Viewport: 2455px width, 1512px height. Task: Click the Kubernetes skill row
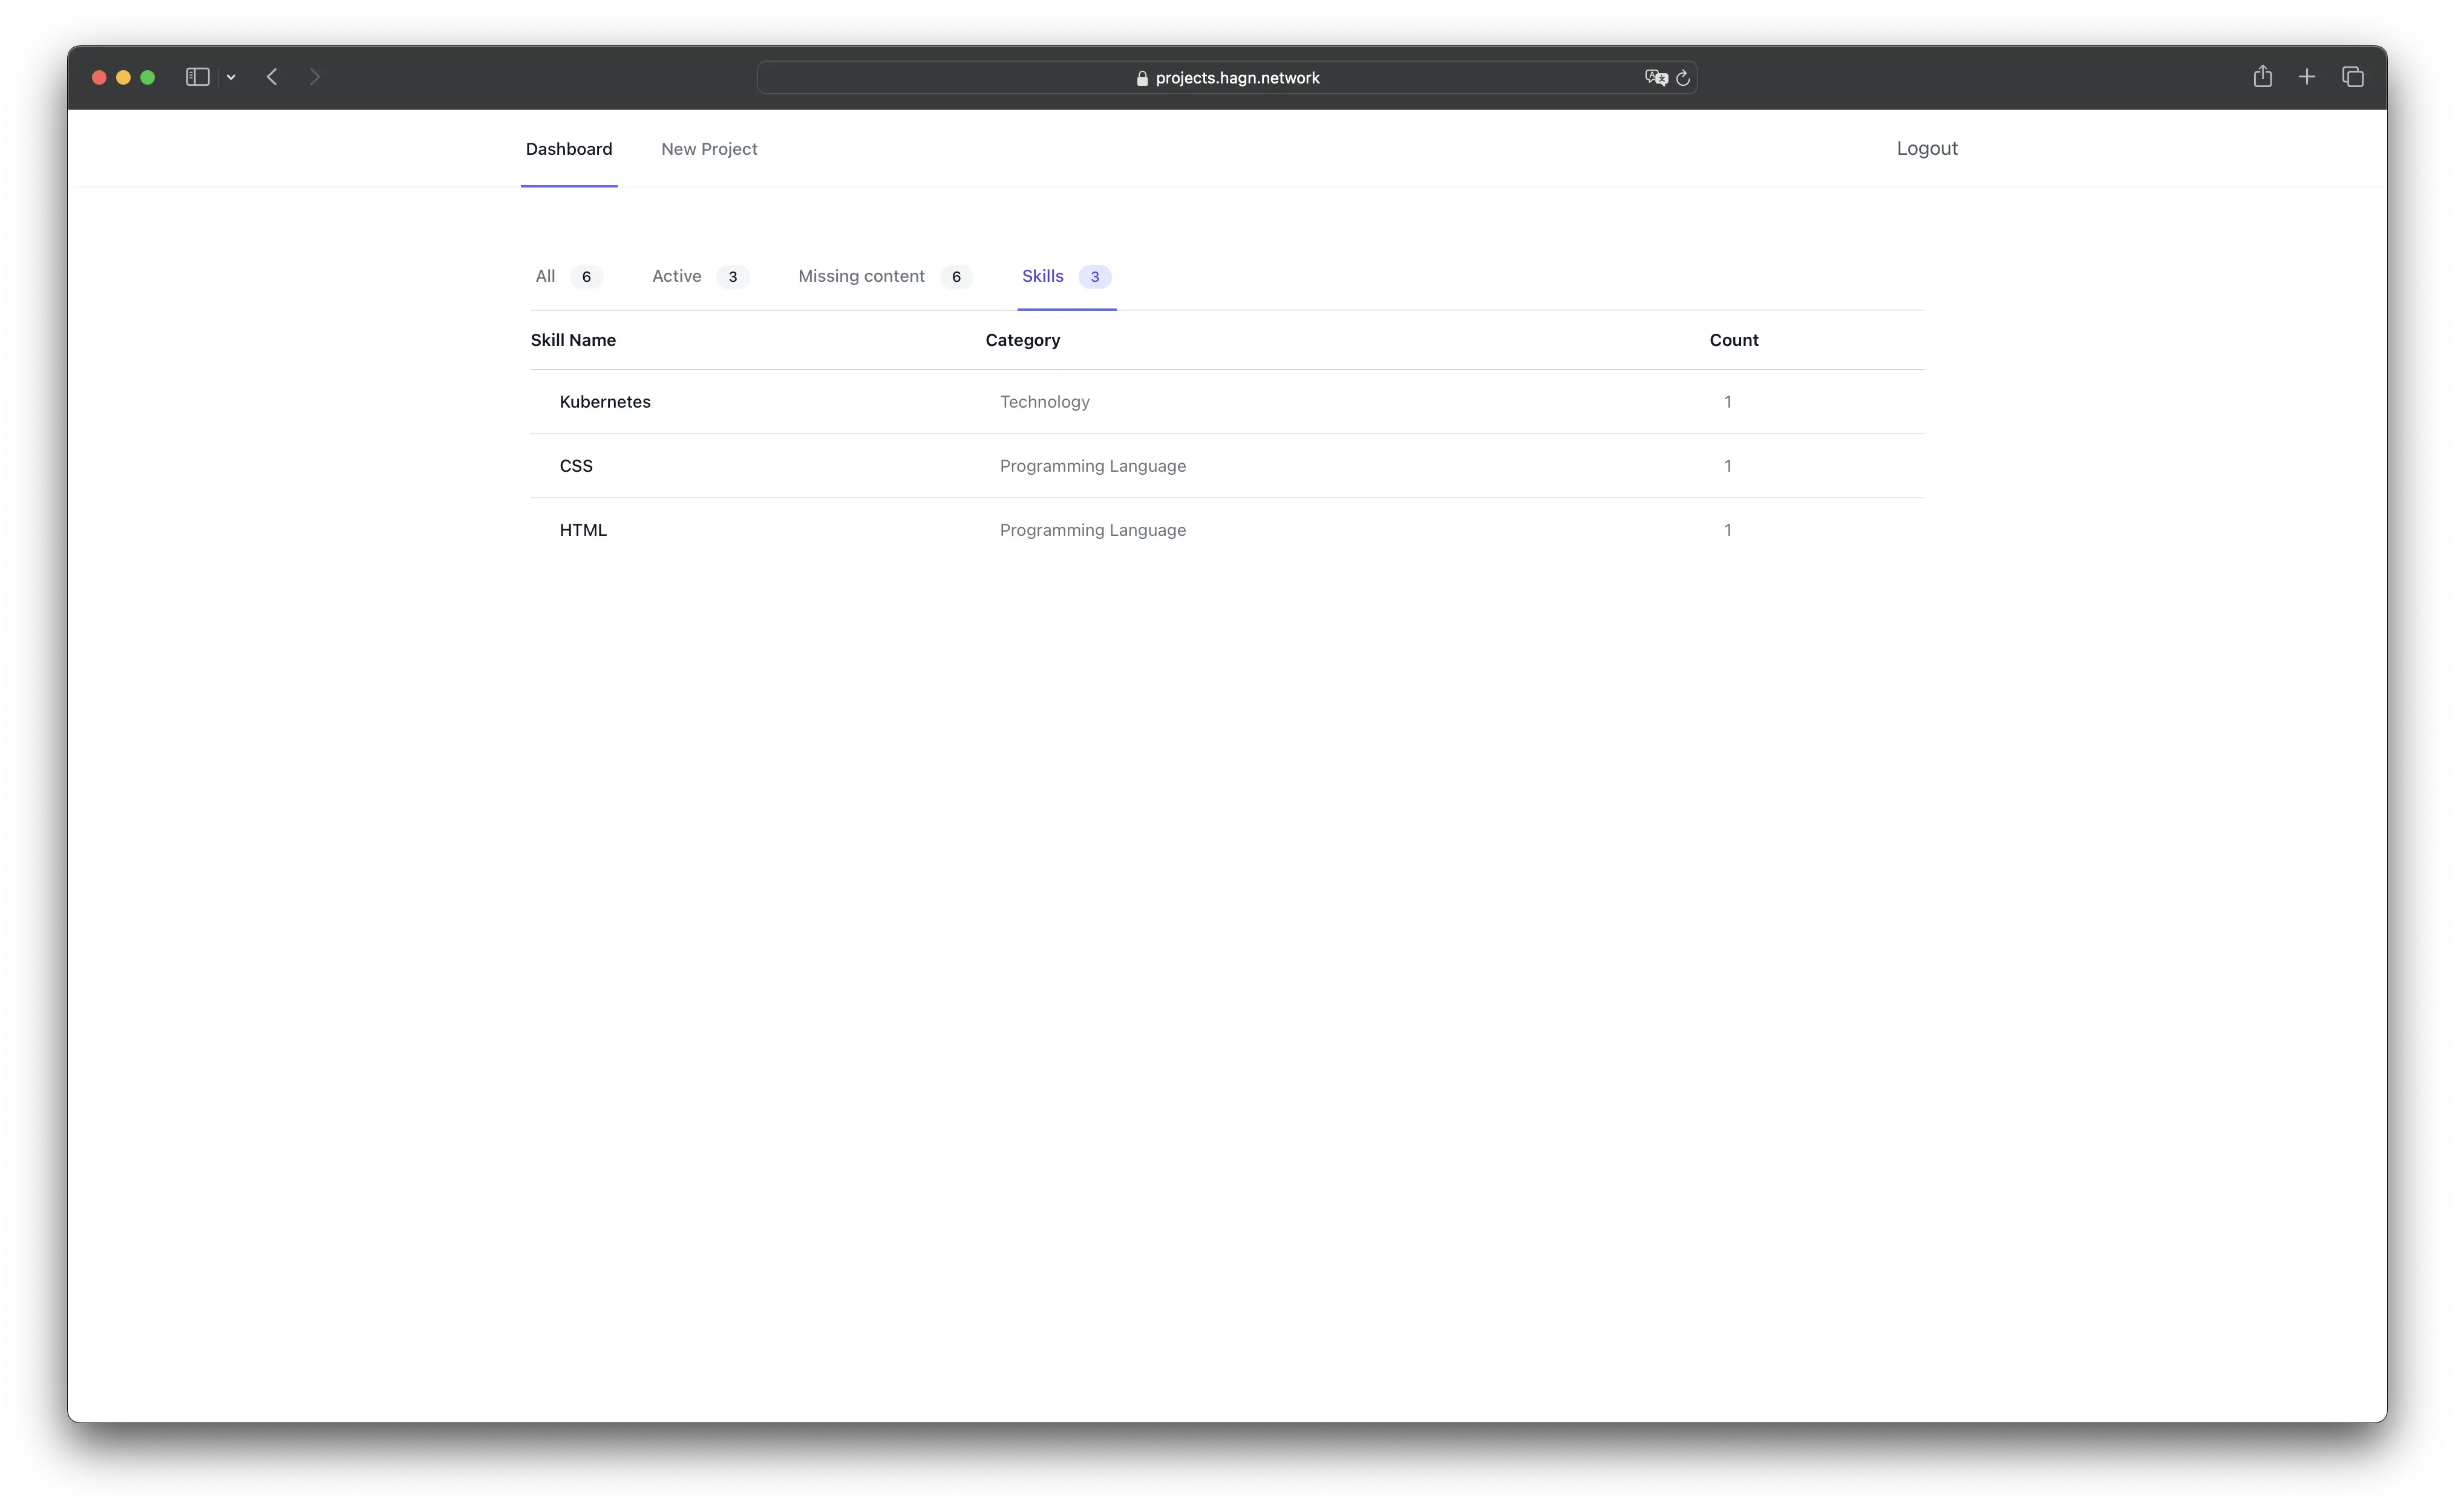point(605,402)
